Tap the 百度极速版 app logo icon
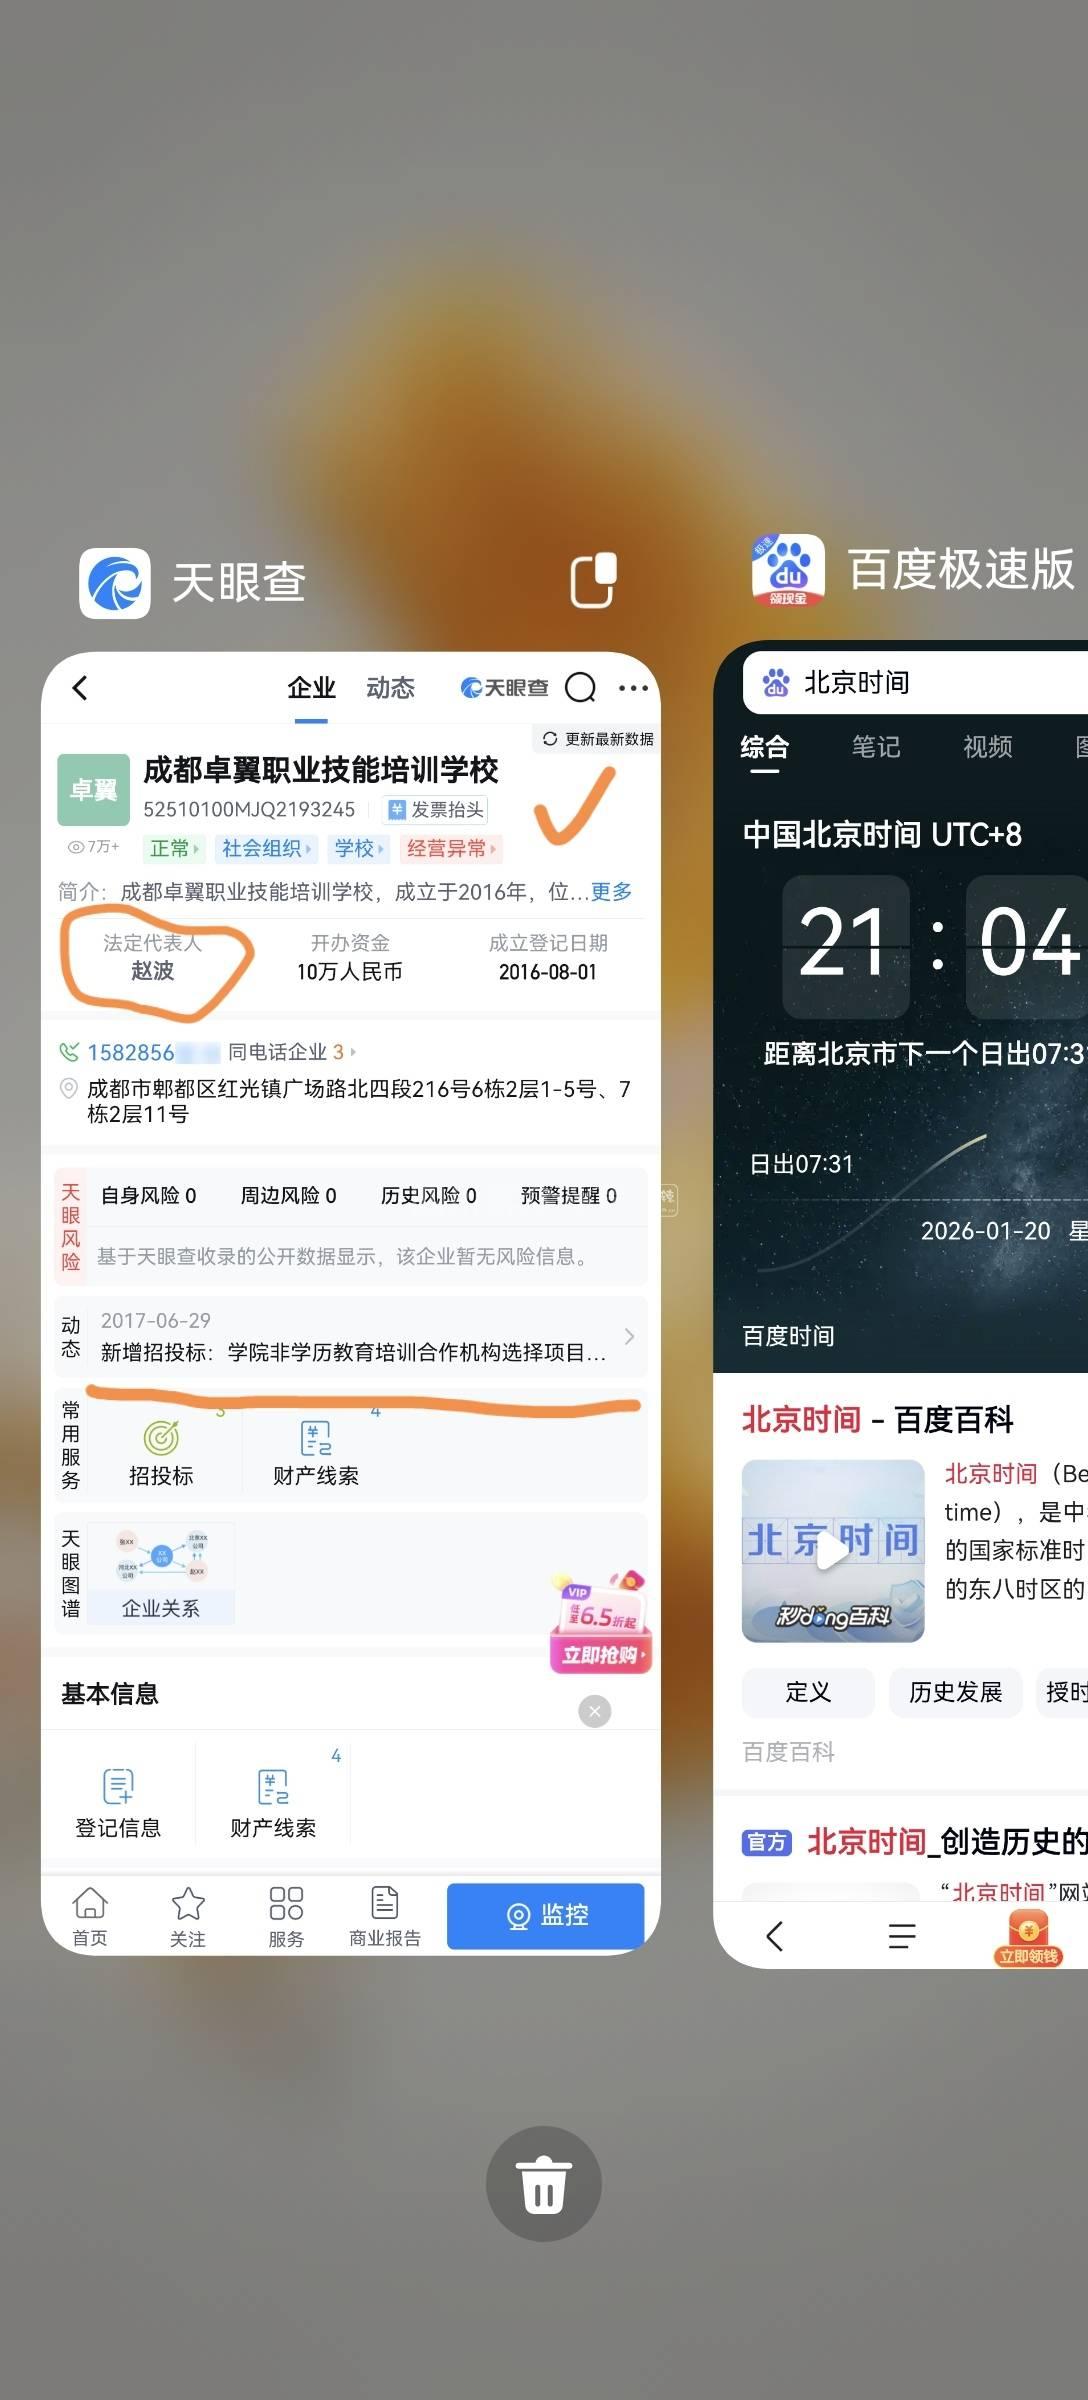1088x2400 pixels. pos(788,570)
